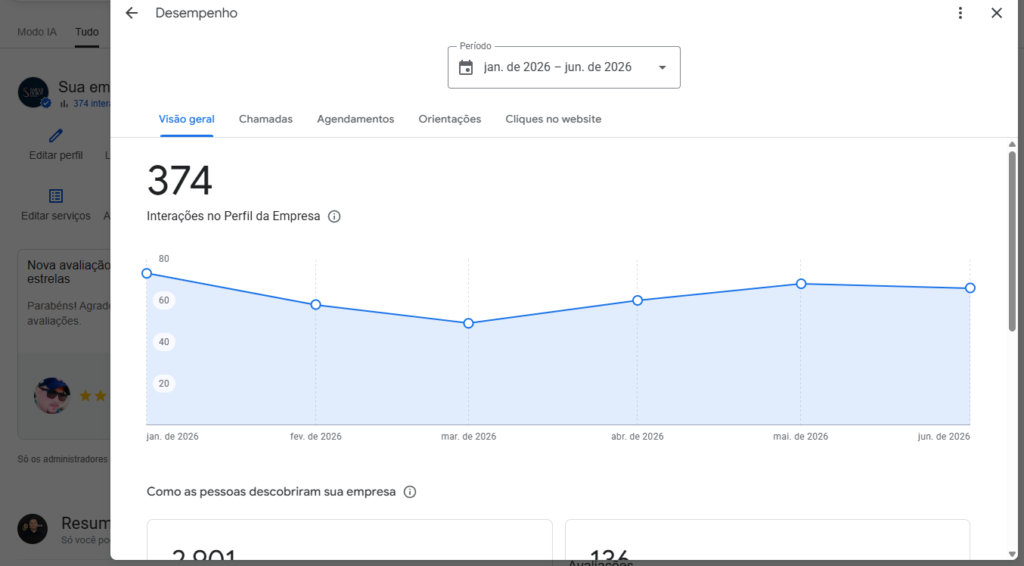This screenshot has width=1024, height=566.
Task: Open the Cliques no website tab
Action: point(553,119)
